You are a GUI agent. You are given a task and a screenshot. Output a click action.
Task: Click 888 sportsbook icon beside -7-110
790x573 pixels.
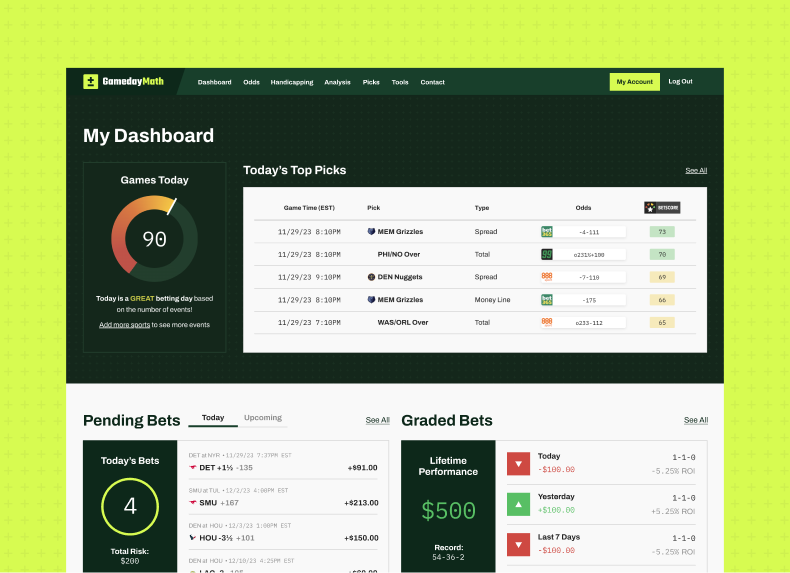[x=547, y=277]
